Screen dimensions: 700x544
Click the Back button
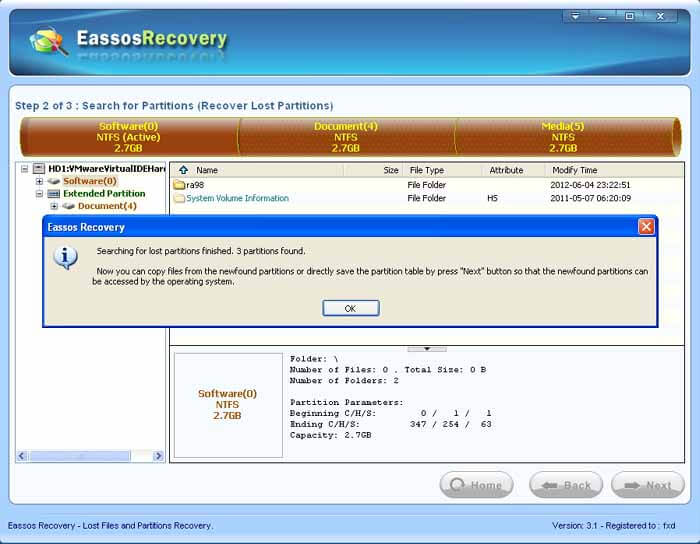566,485
